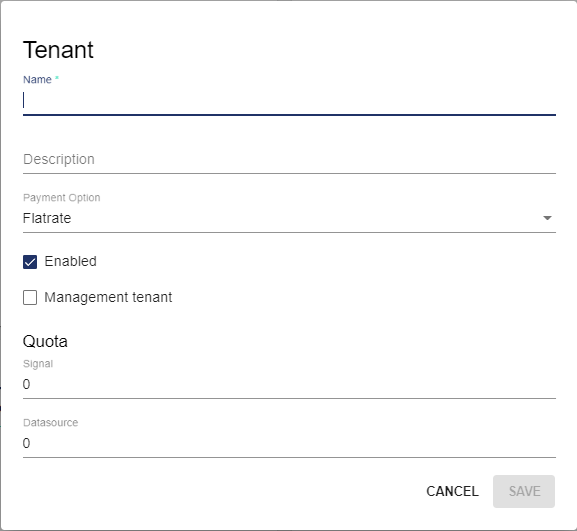Open the Flatrate payment option selector
Viewport: 577px width, 531px height.
click(289, 218)
